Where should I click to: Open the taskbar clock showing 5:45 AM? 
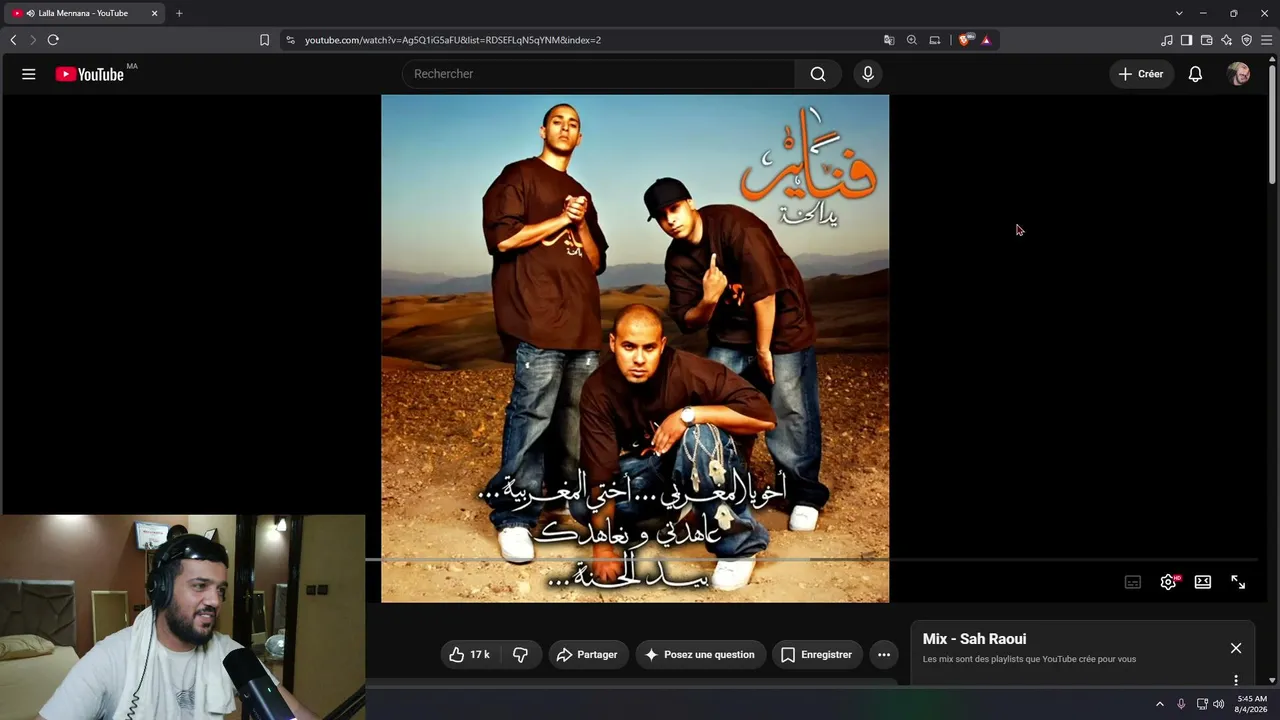1252,704
